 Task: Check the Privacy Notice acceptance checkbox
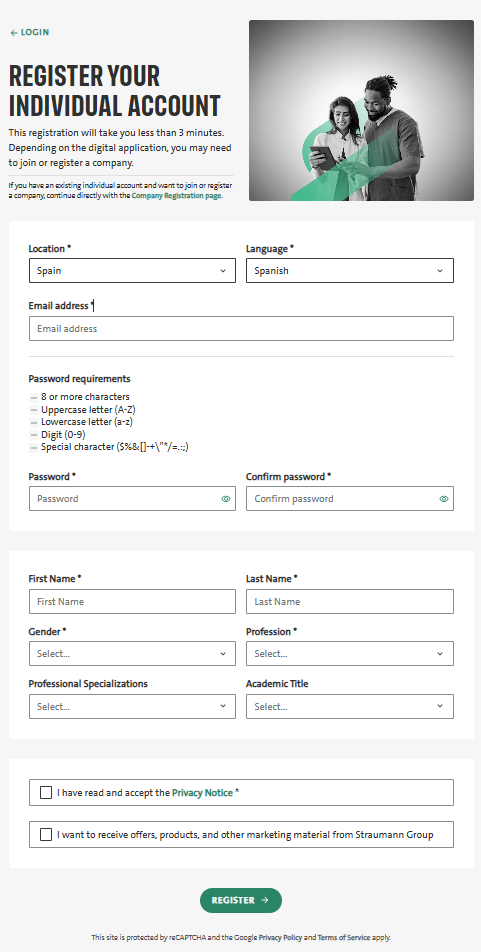pyautogui.click(x=46, y=792)
